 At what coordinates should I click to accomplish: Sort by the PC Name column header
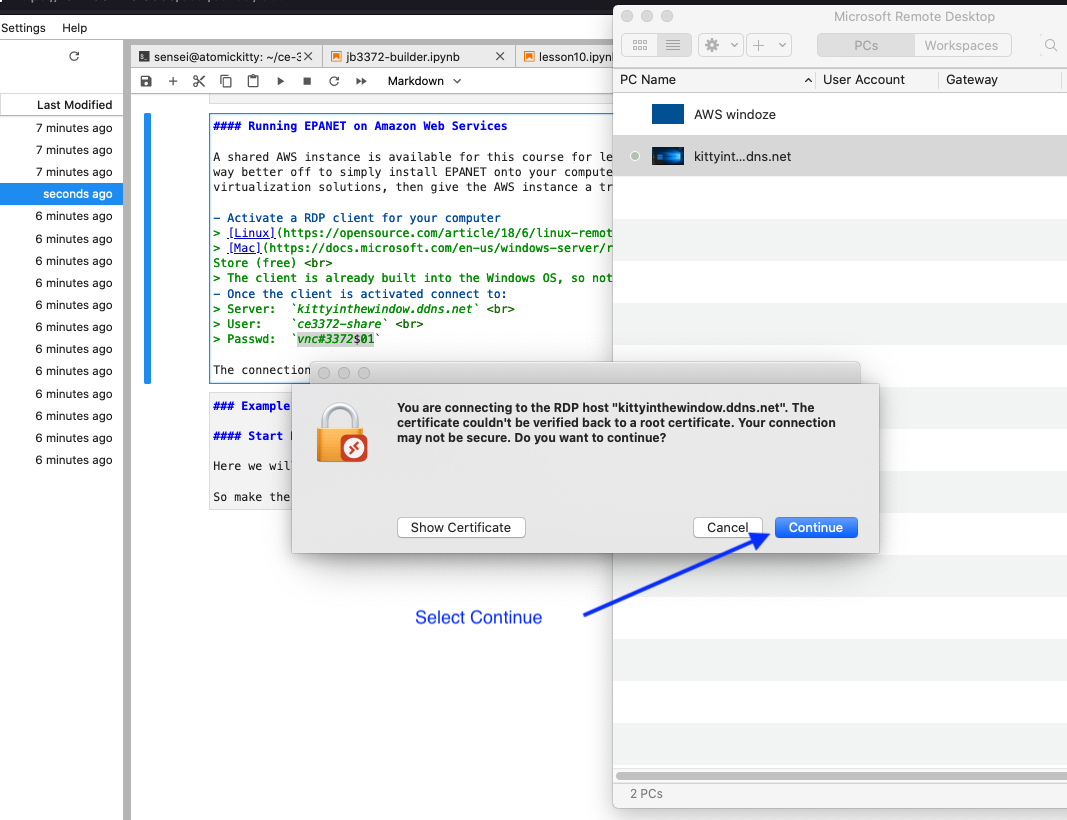[x=716, y=80]
